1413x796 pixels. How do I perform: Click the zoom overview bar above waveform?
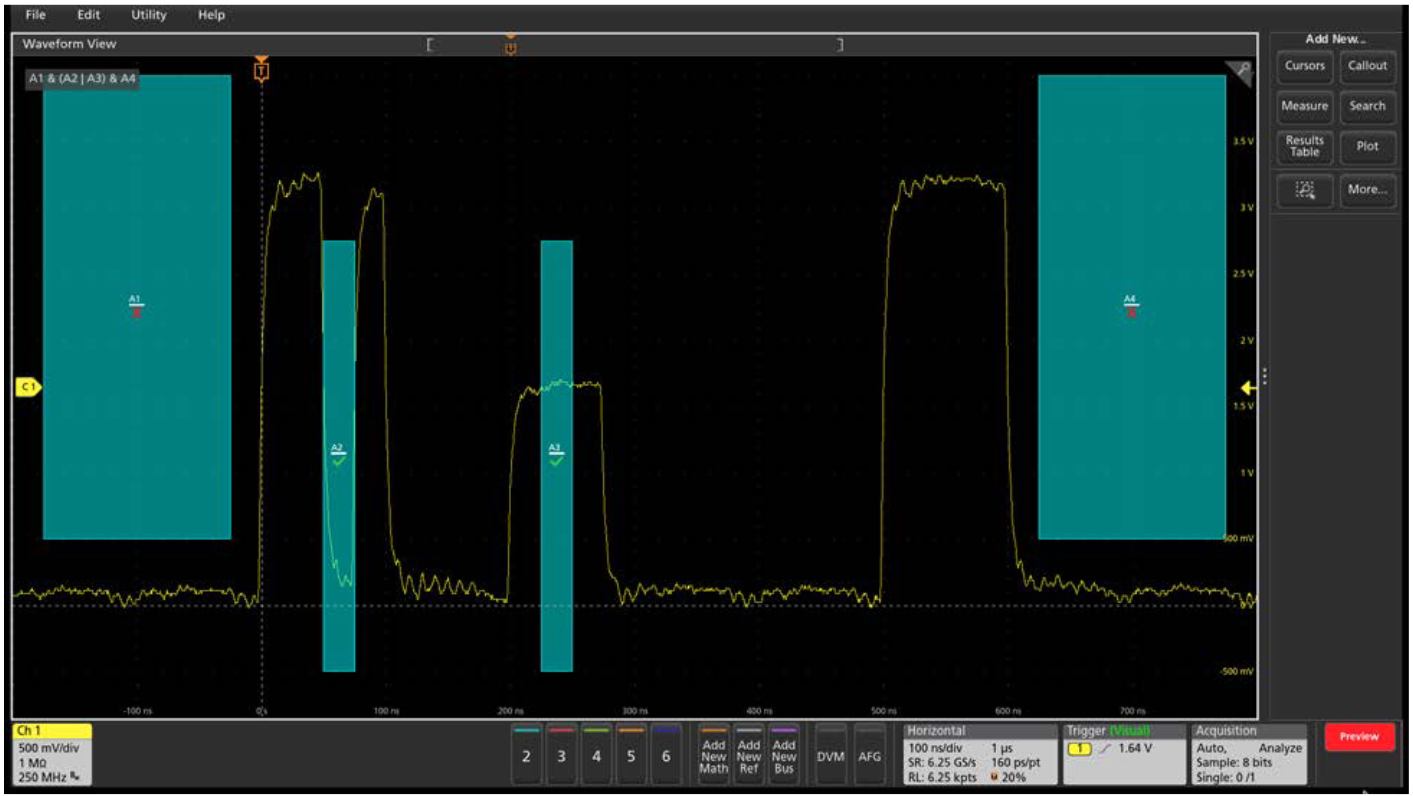pos(635,44)
